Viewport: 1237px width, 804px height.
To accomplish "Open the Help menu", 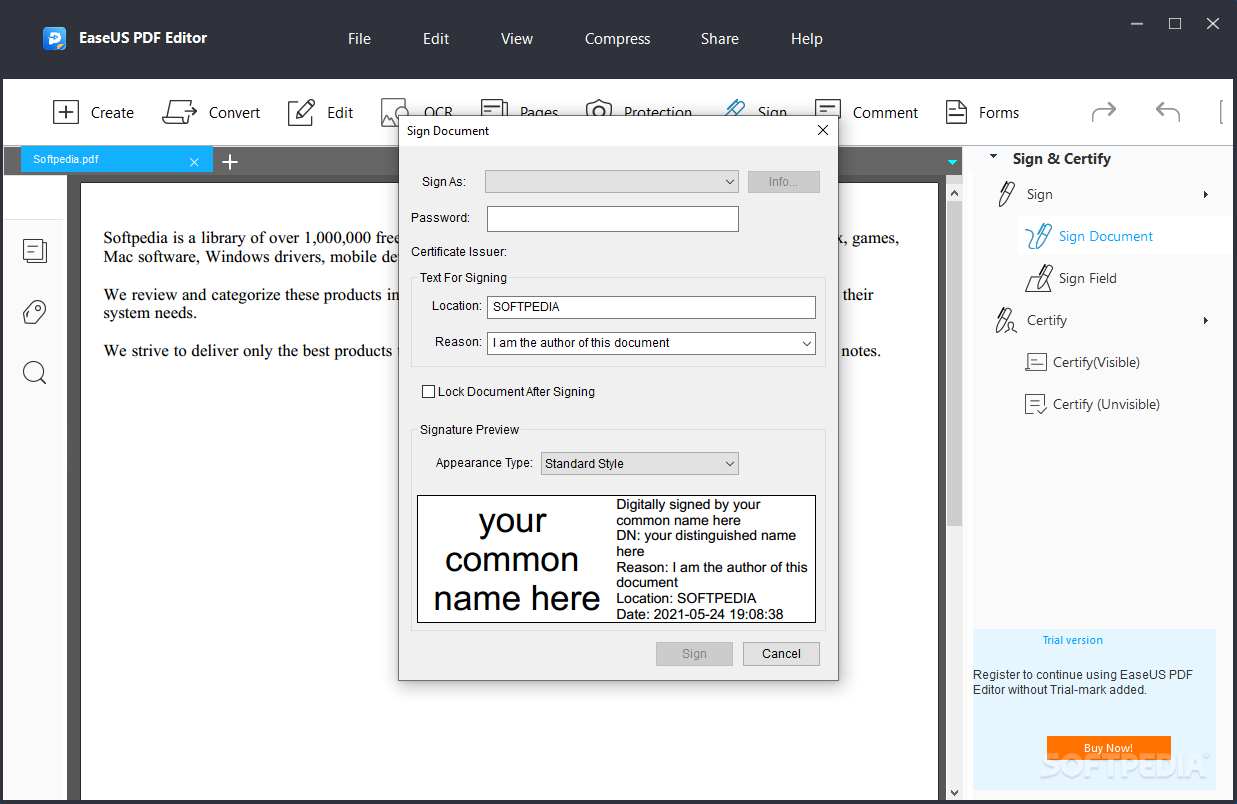I will (x=807, y=39).
